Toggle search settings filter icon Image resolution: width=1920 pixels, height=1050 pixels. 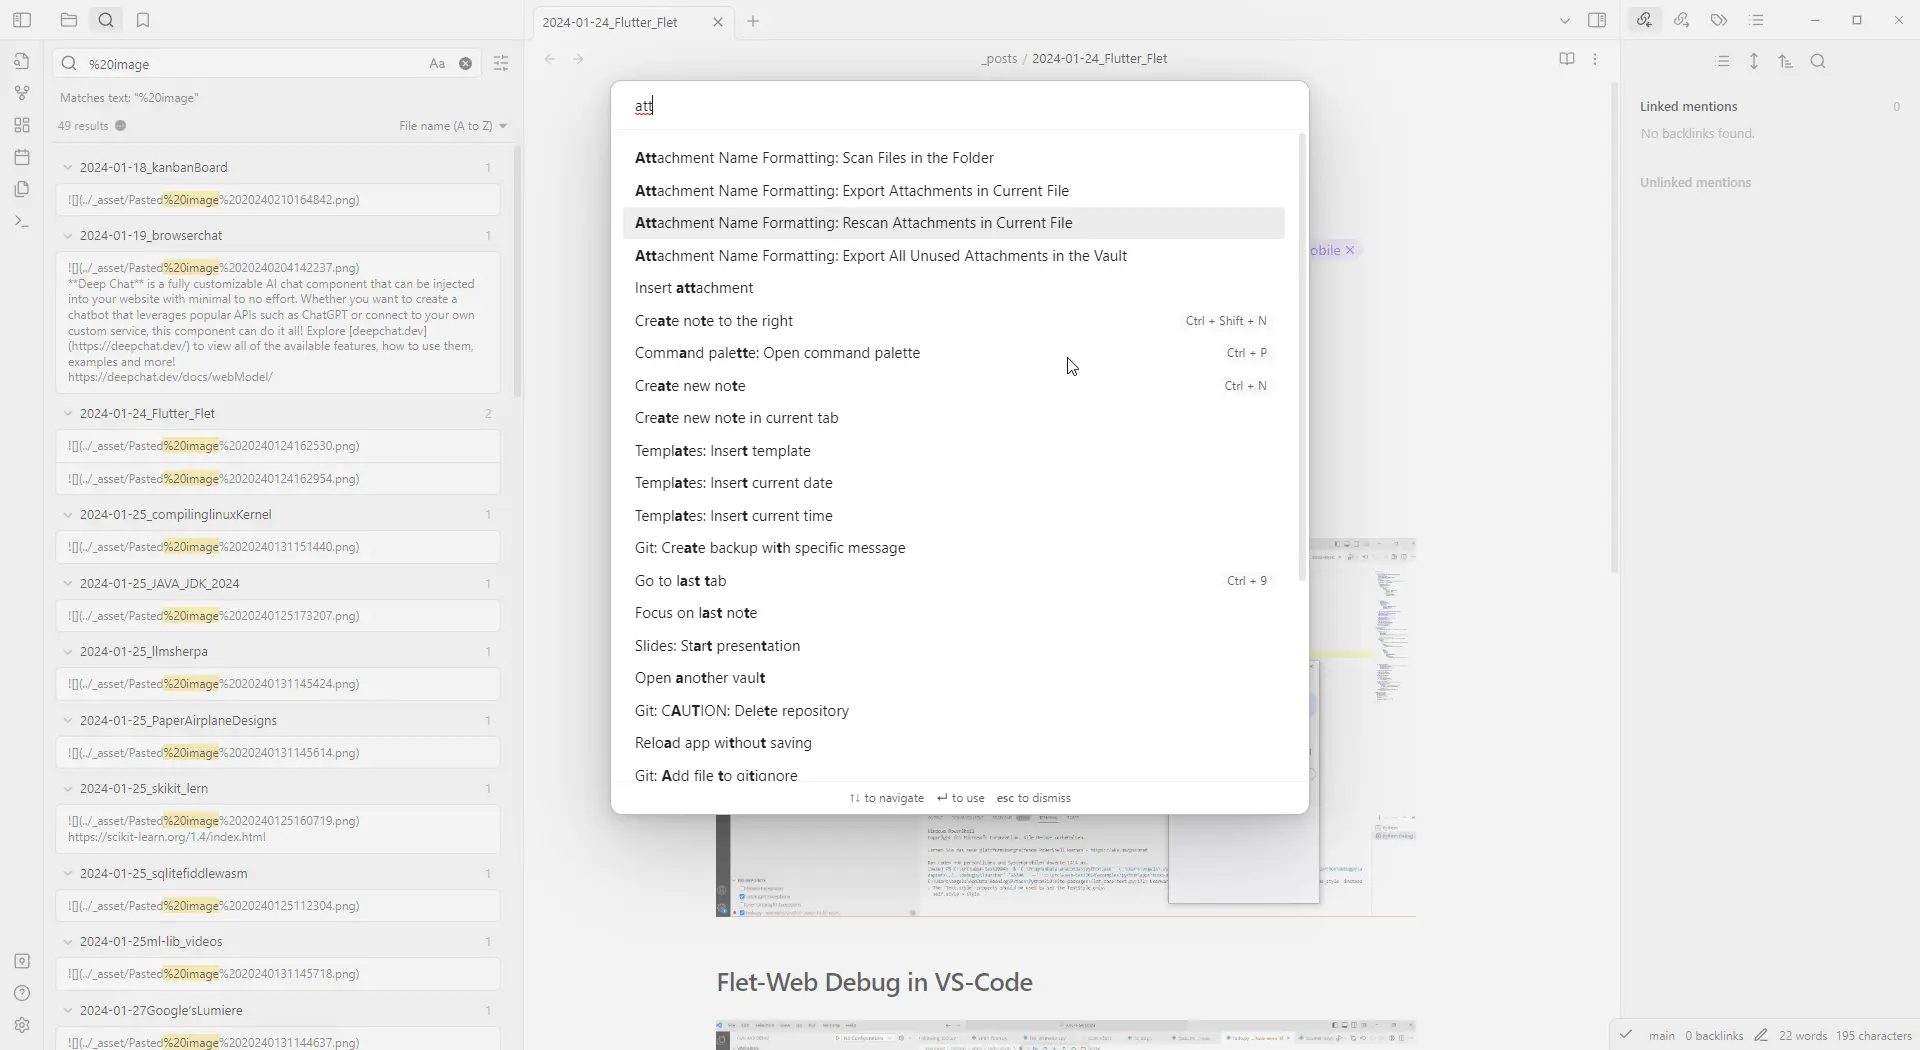point(501,63)
